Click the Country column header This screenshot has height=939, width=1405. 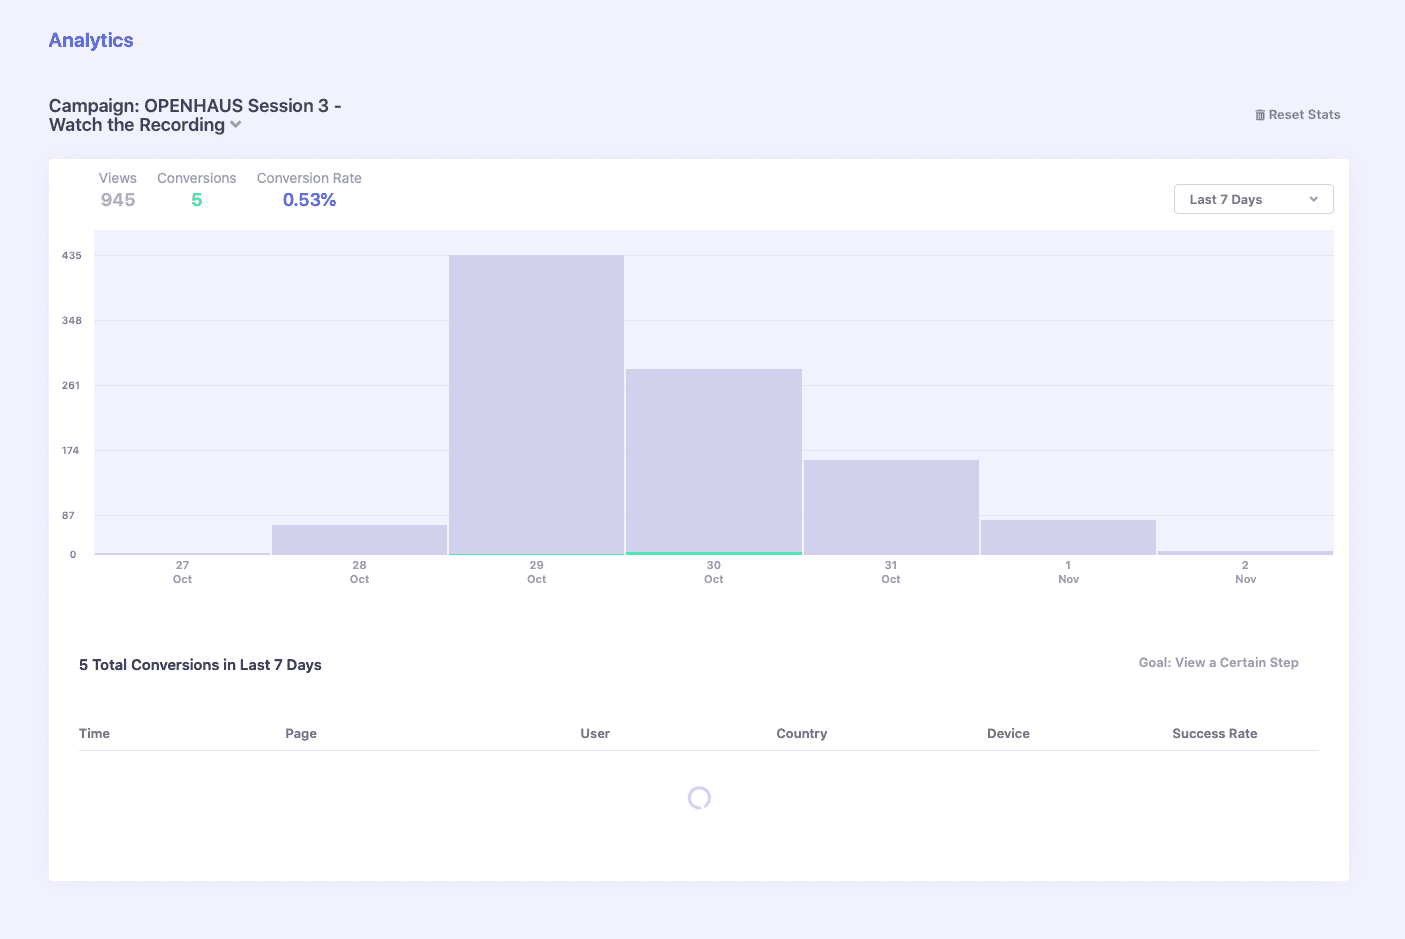pos(801,733)
